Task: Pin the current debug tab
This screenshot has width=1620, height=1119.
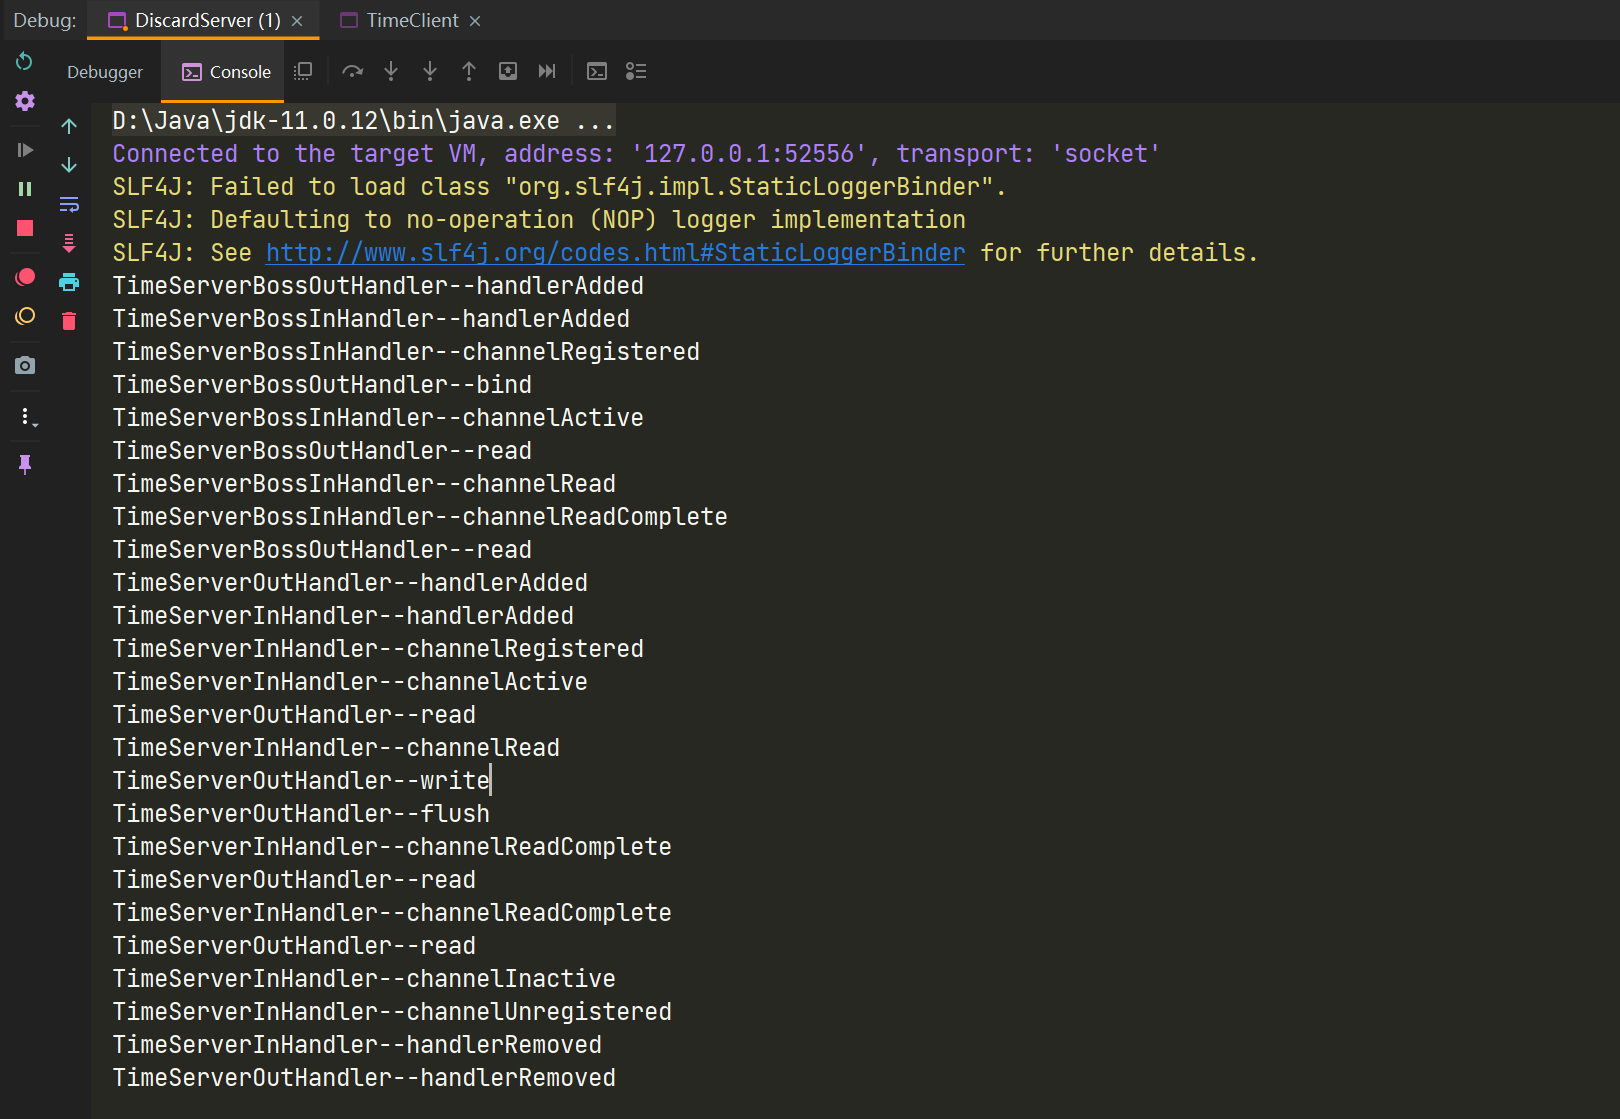Action: coord(25,464)
